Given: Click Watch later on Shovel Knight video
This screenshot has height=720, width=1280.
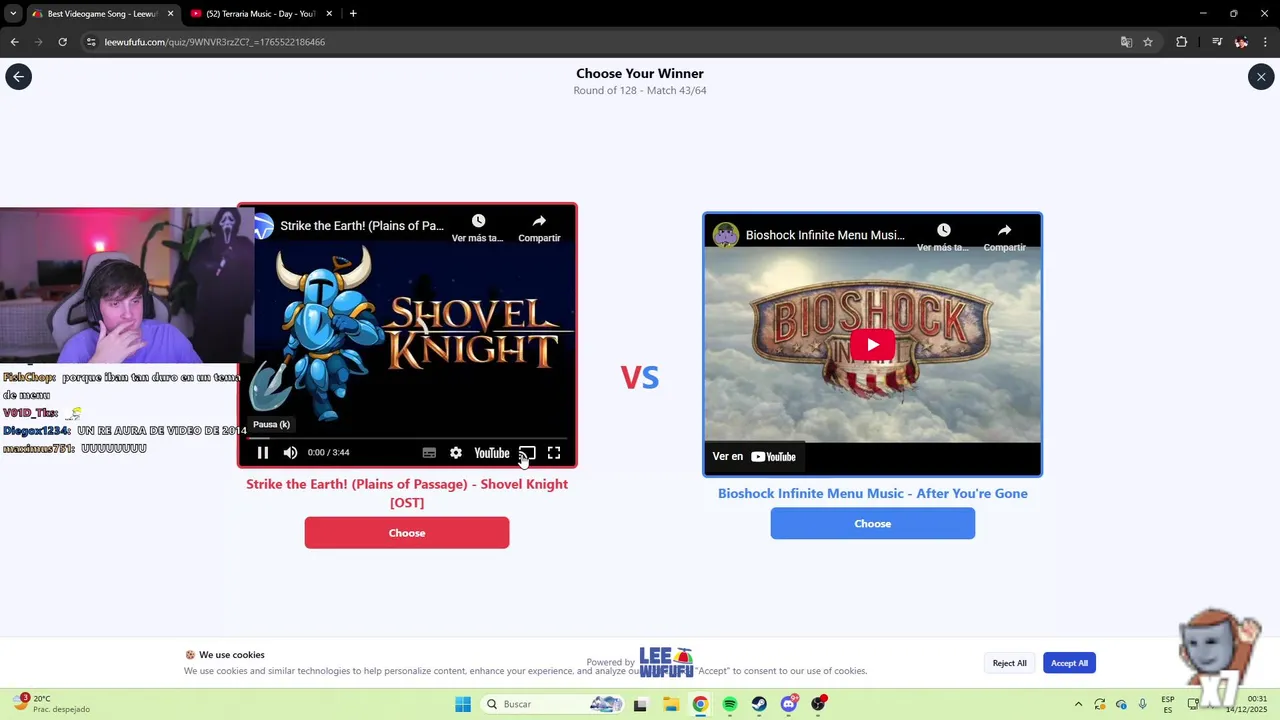Looking at the screenshot, I should pyautogui.click(x=478, y=228).
